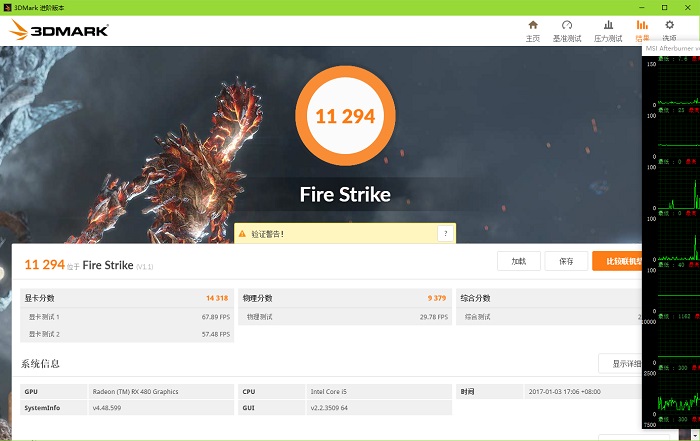Click the 保存 (Save) button
Image resolution: width=700 pixels, height=441 pixels.
[566, 261]
